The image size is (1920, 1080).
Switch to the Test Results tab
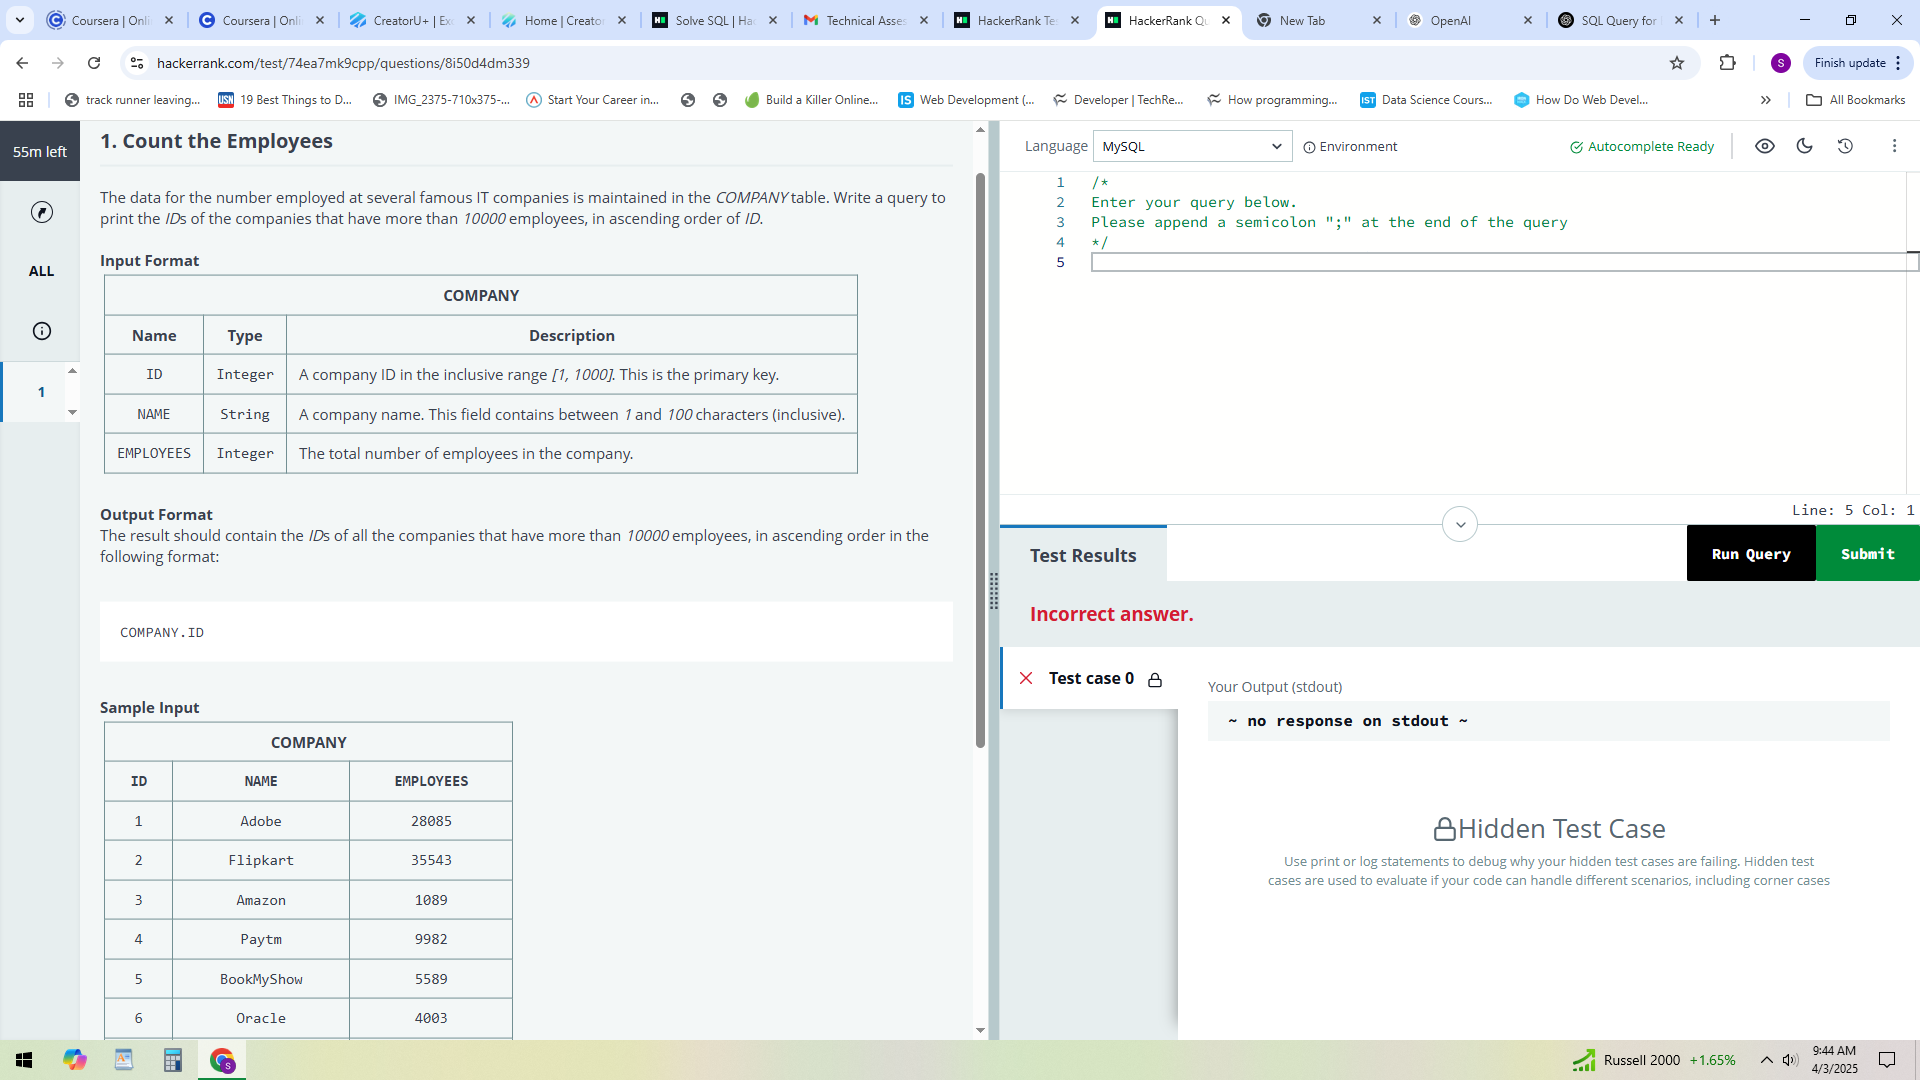[1081, 554]
